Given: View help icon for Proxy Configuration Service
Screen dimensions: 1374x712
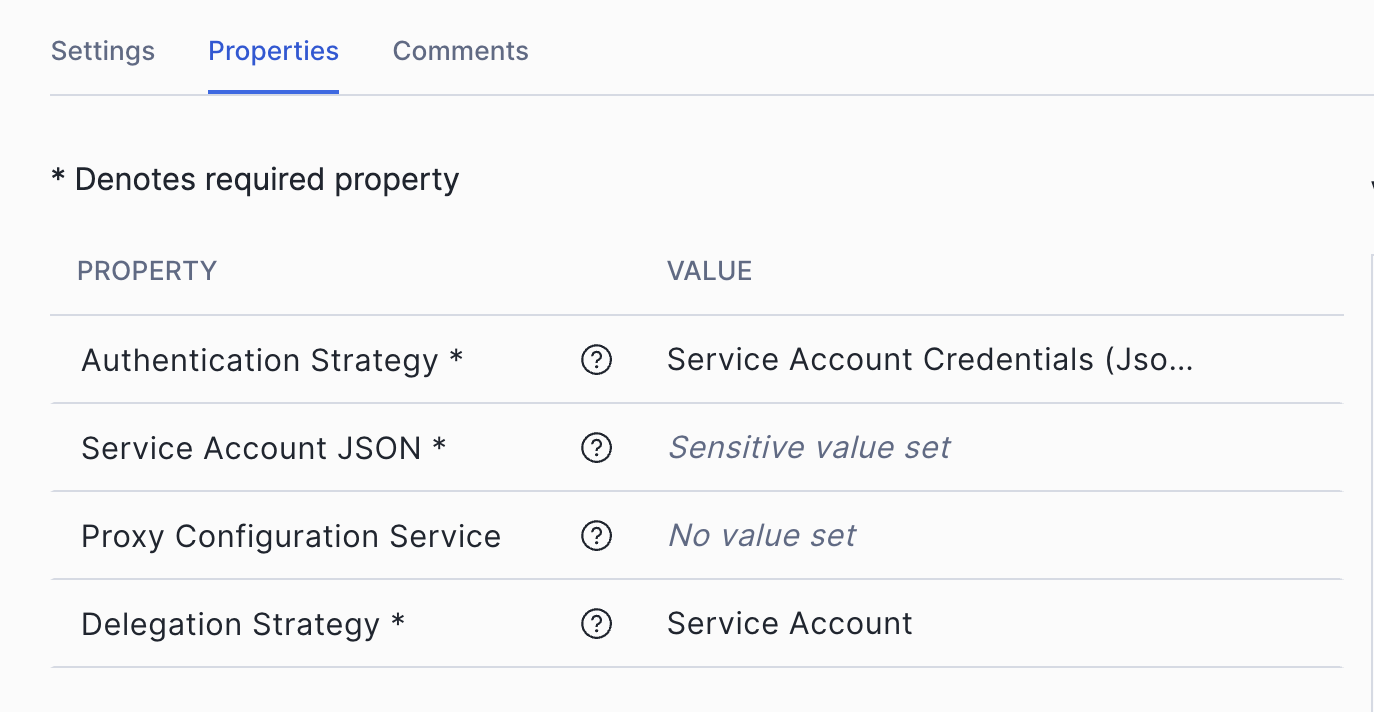Looking at the screenshot, I should point(596,536).
